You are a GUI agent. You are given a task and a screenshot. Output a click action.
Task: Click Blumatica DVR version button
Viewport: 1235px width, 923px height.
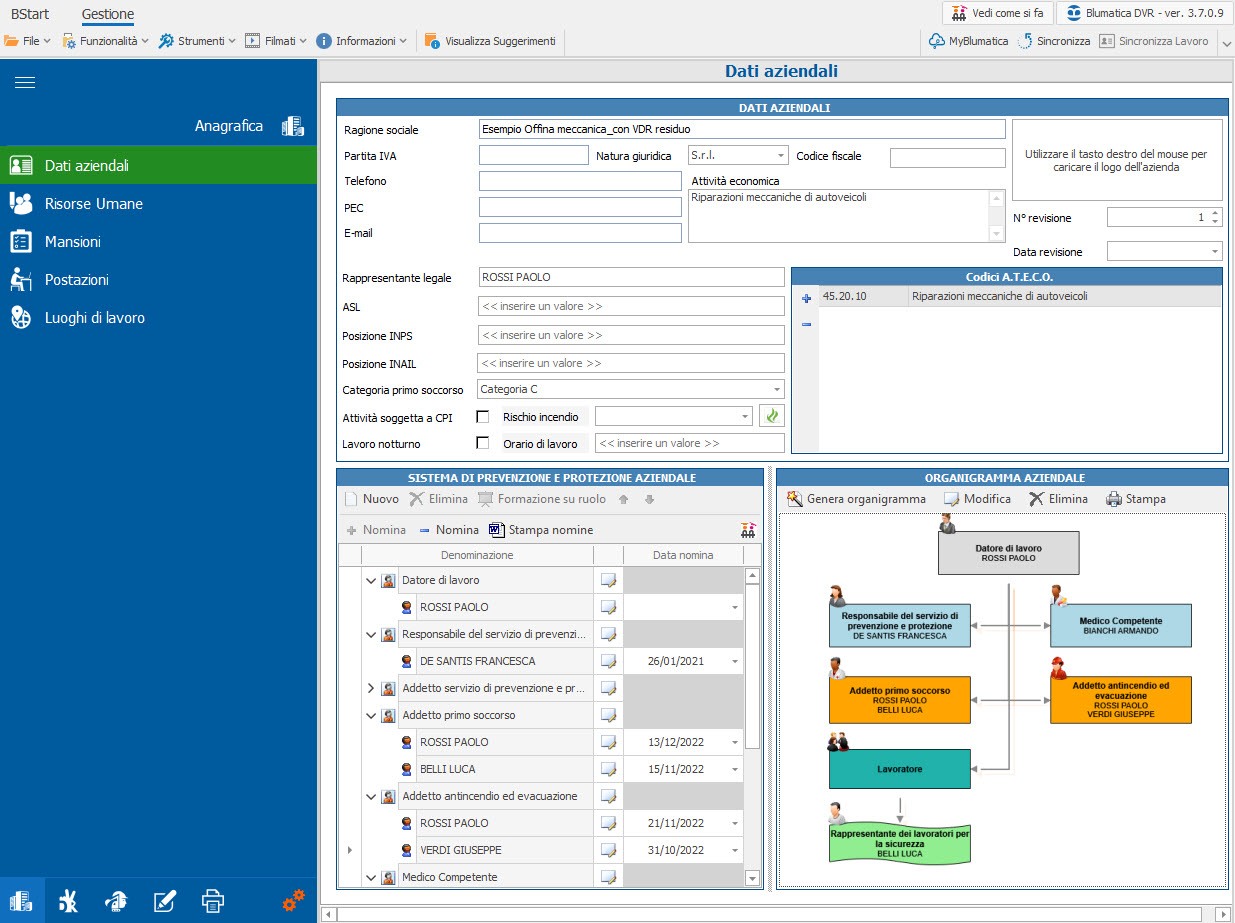1144,13
